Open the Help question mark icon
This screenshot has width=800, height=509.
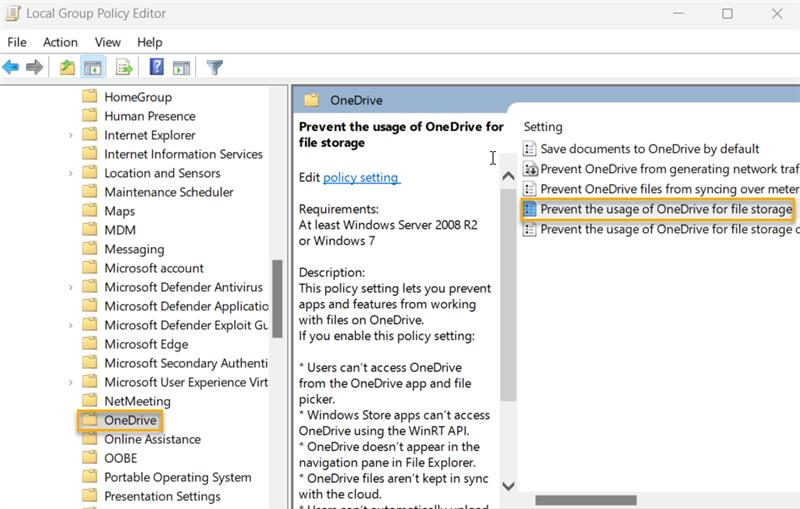click(157, 67)
